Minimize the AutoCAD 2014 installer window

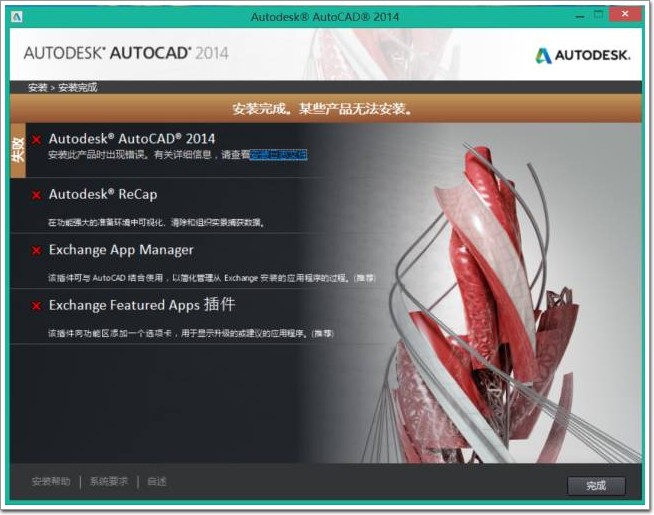coord(580,16)
